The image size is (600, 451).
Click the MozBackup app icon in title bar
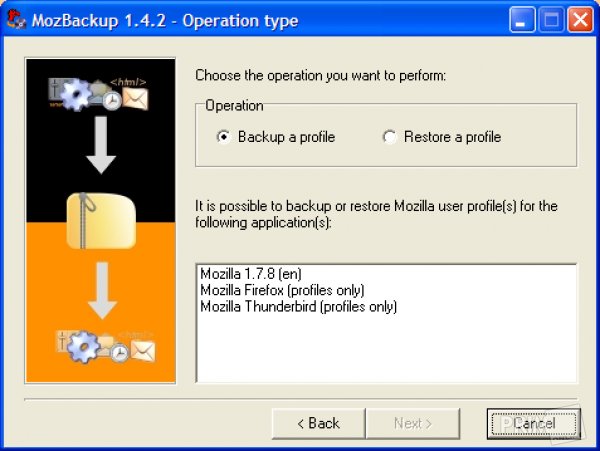click(x=16, y=19)
